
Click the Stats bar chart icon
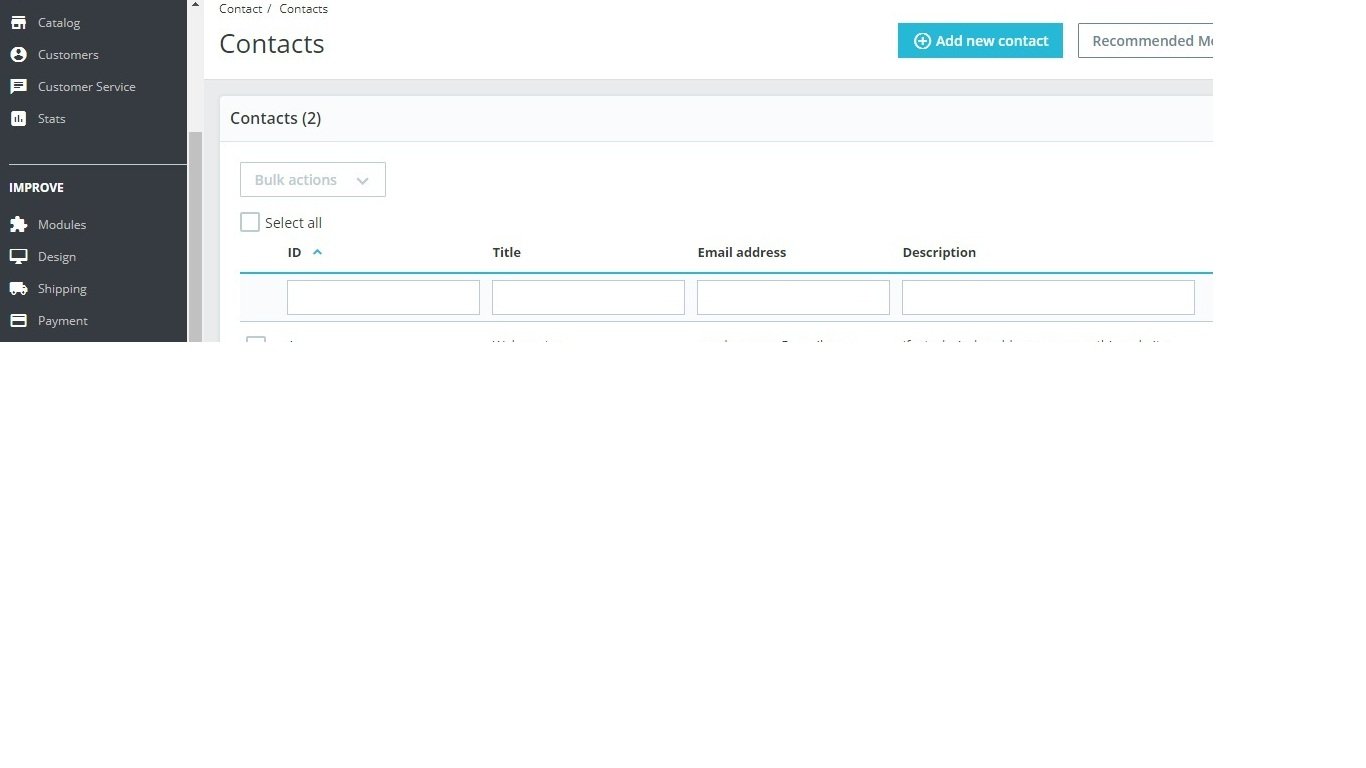[18, 118]
